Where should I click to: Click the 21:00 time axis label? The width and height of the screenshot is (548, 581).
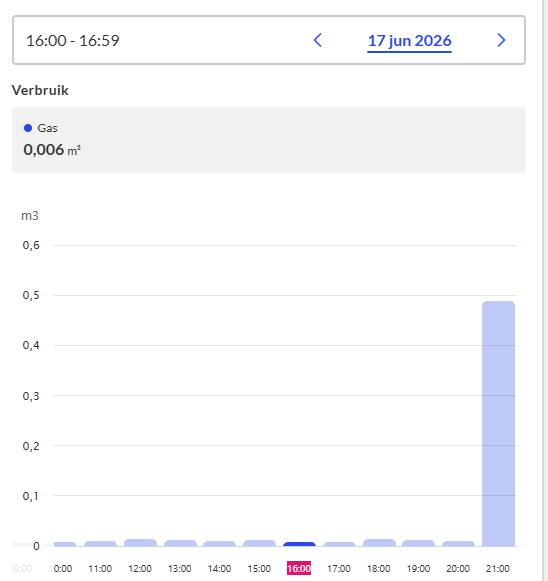[498, 568]
